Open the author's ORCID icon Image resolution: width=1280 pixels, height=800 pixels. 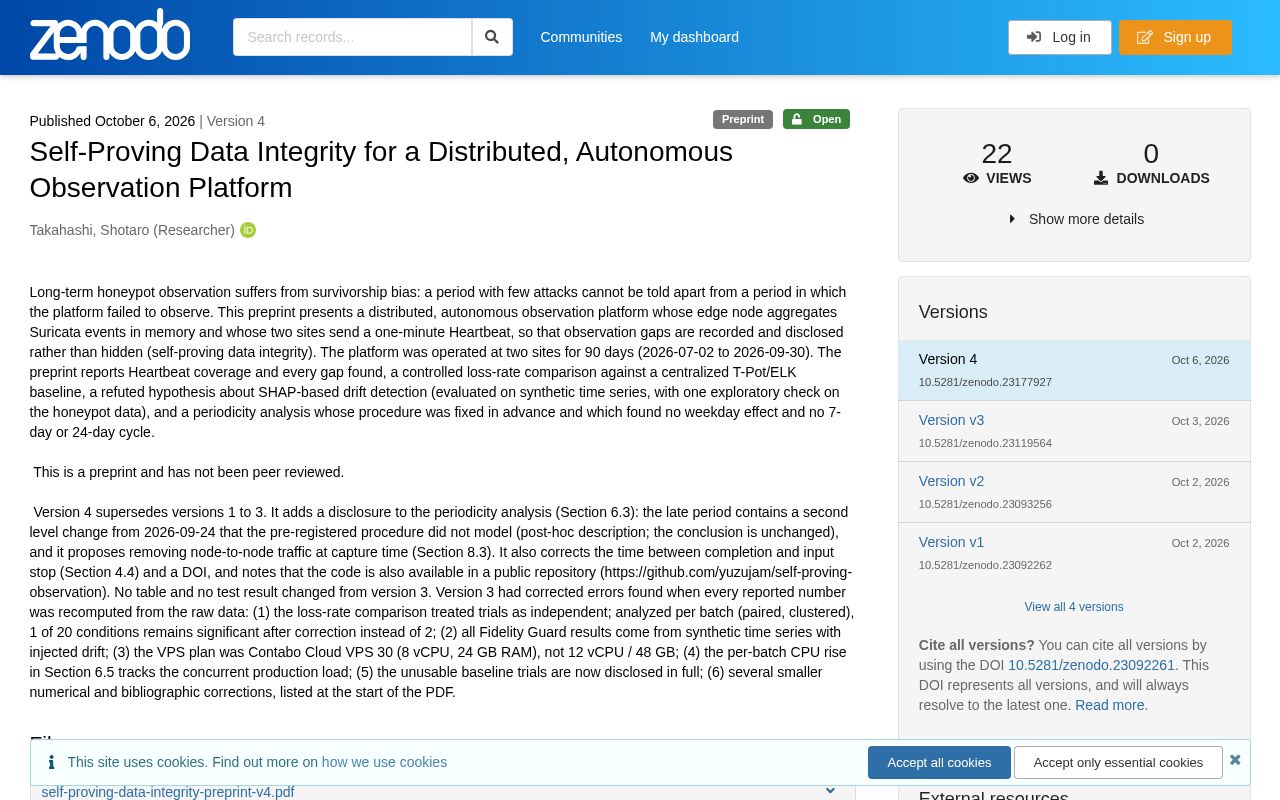coord(248,230)
